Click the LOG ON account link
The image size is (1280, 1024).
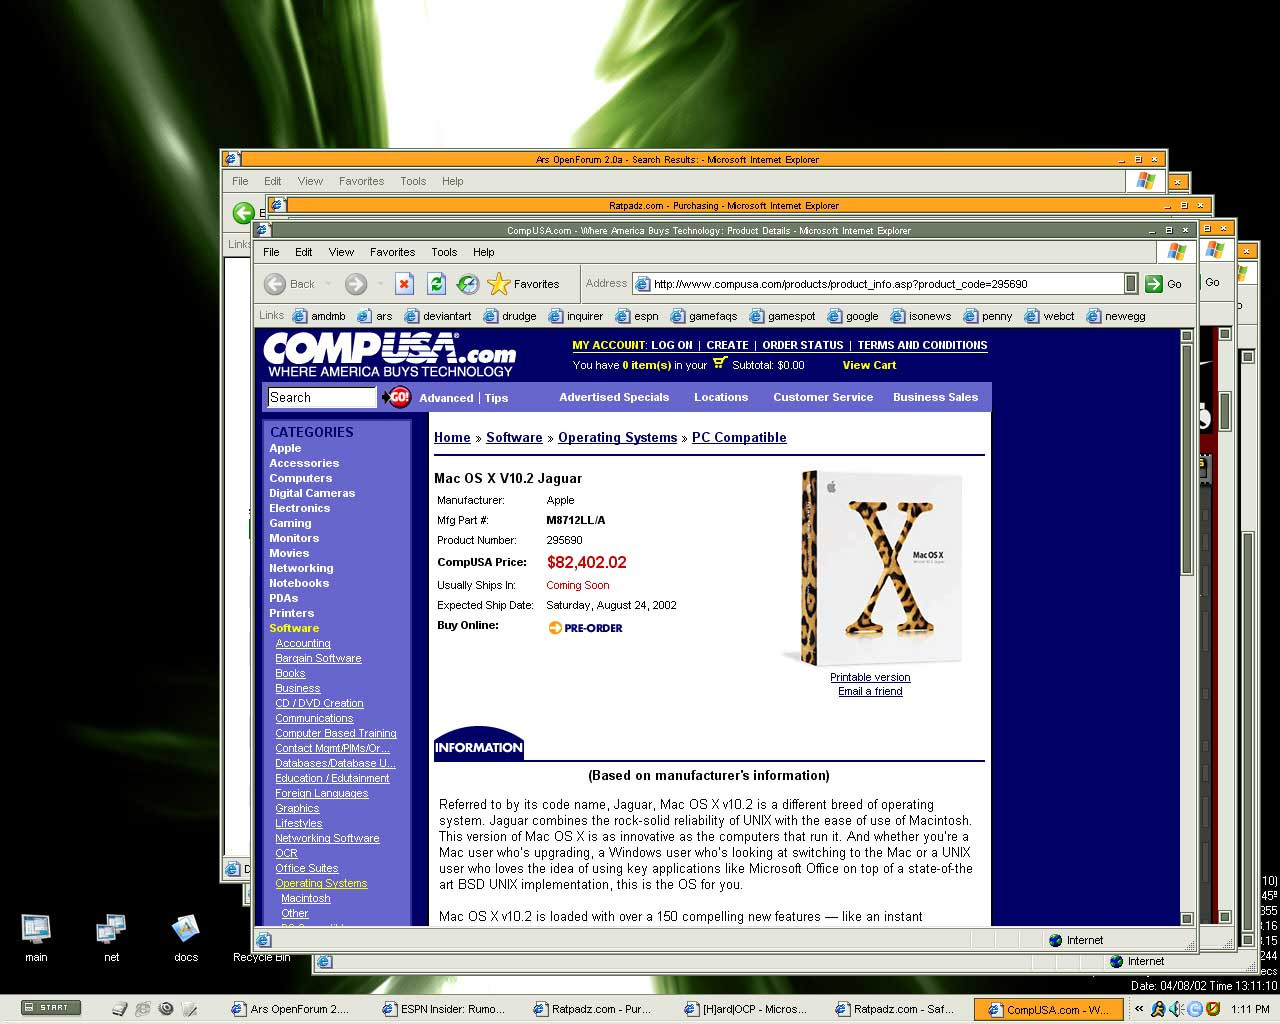pos(671,345)
